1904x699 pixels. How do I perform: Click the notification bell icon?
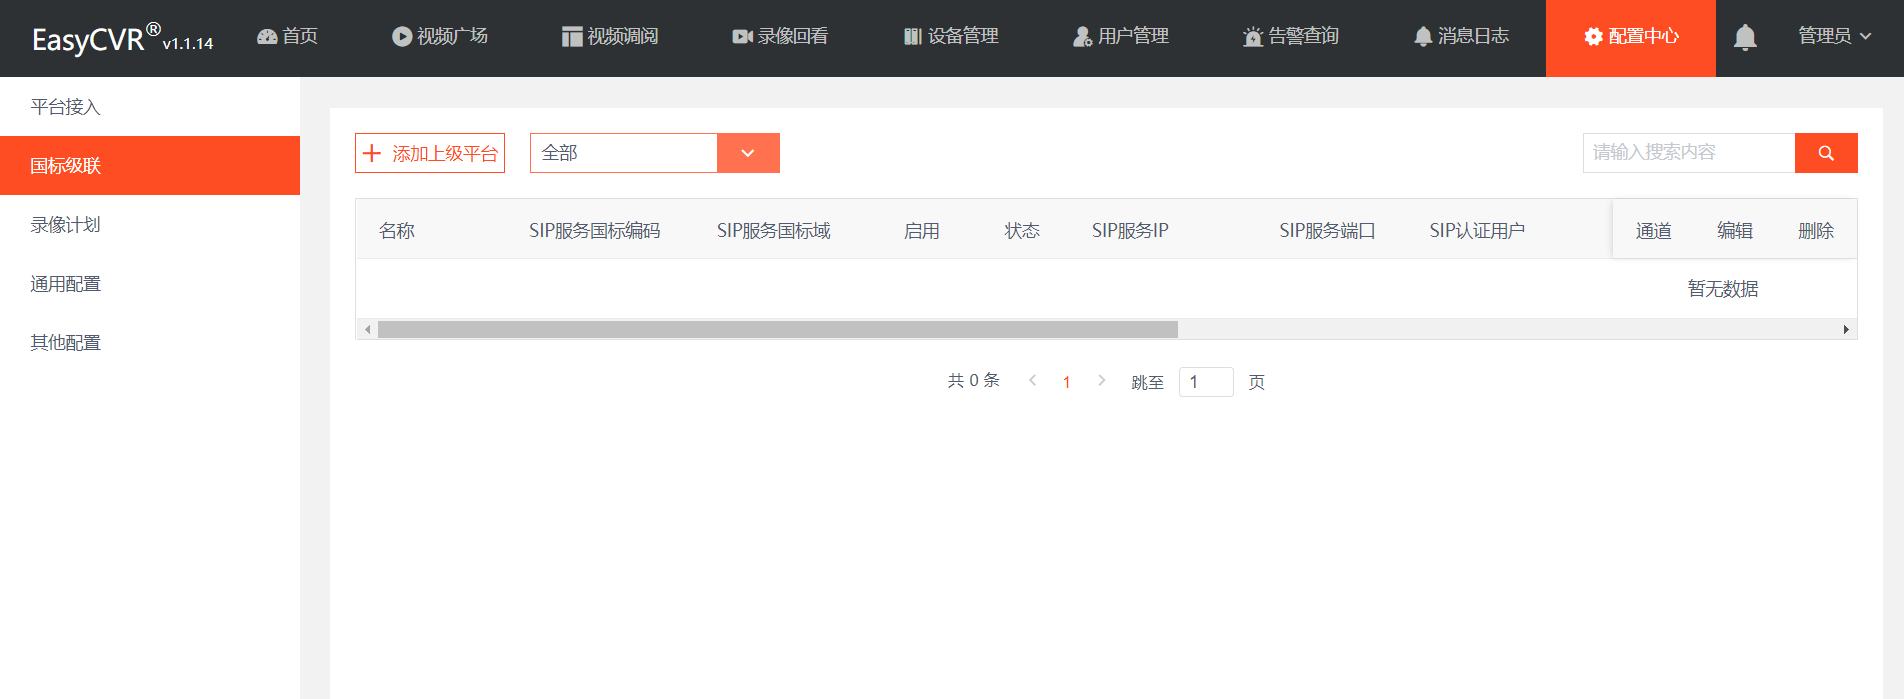pyautogui.click(x=1744, y=38)
